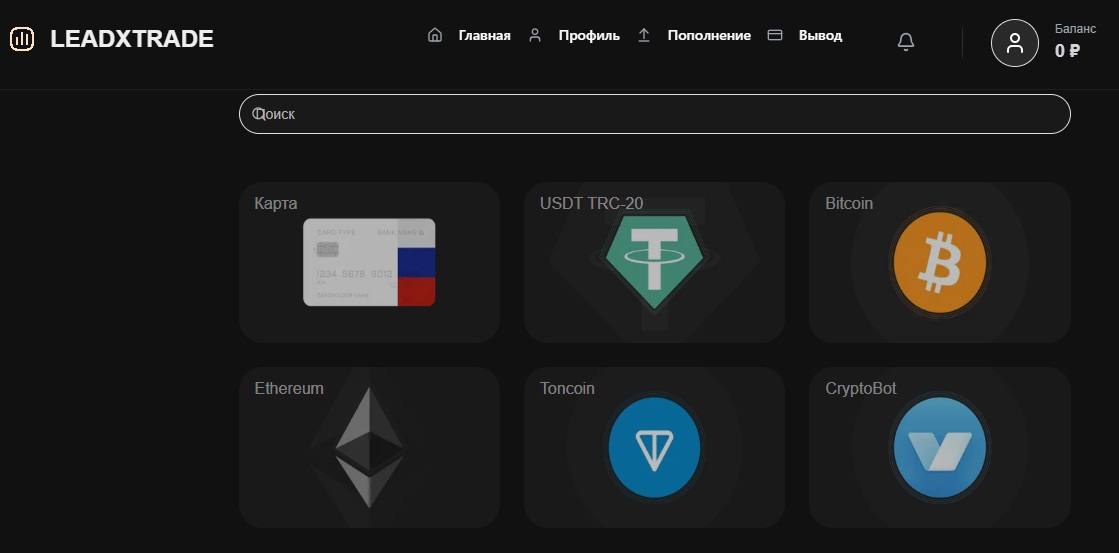Click the LEADXTRADE brand name text

[132, 39]
